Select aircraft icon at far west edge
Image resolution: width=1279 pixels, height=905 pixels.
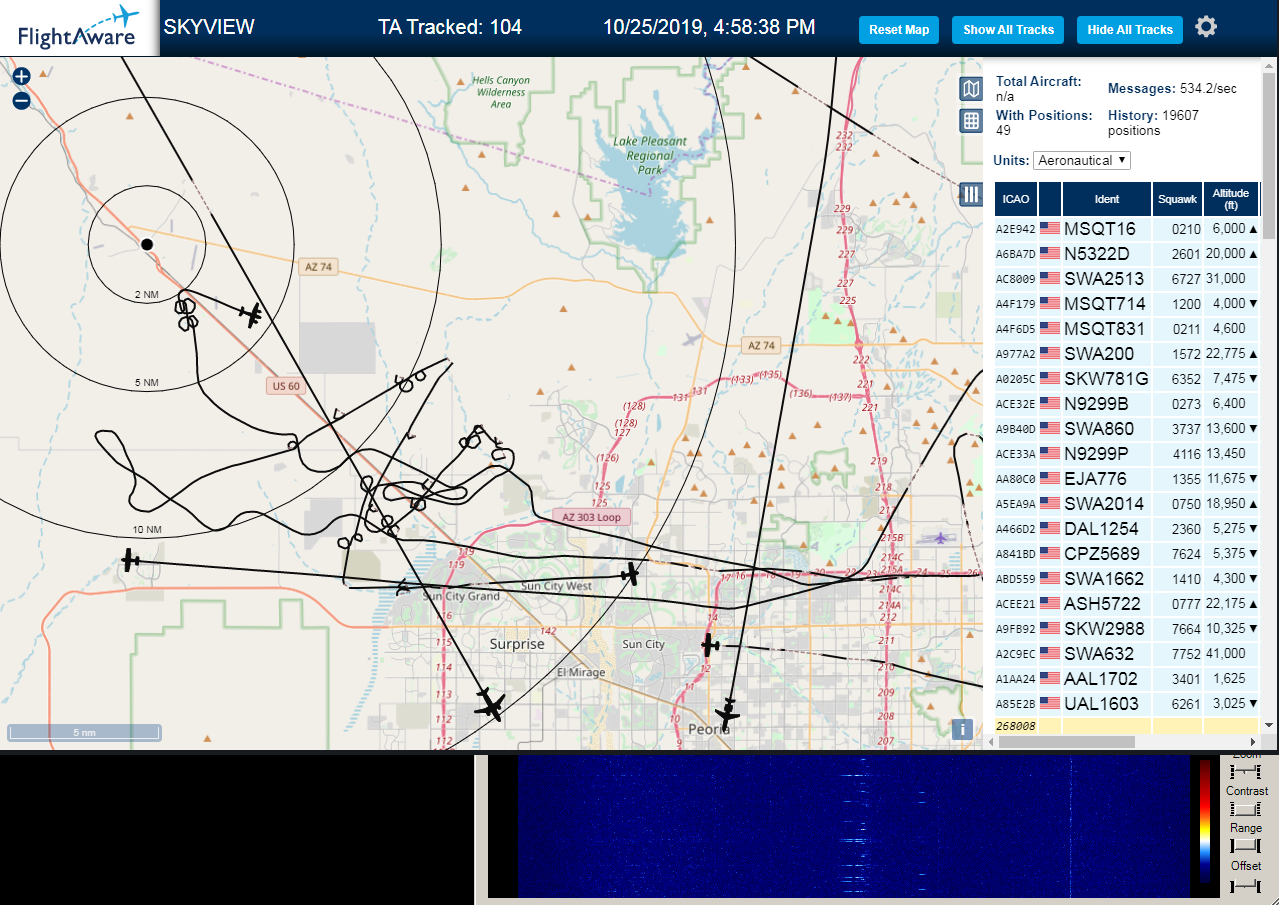tap(131, 560)
